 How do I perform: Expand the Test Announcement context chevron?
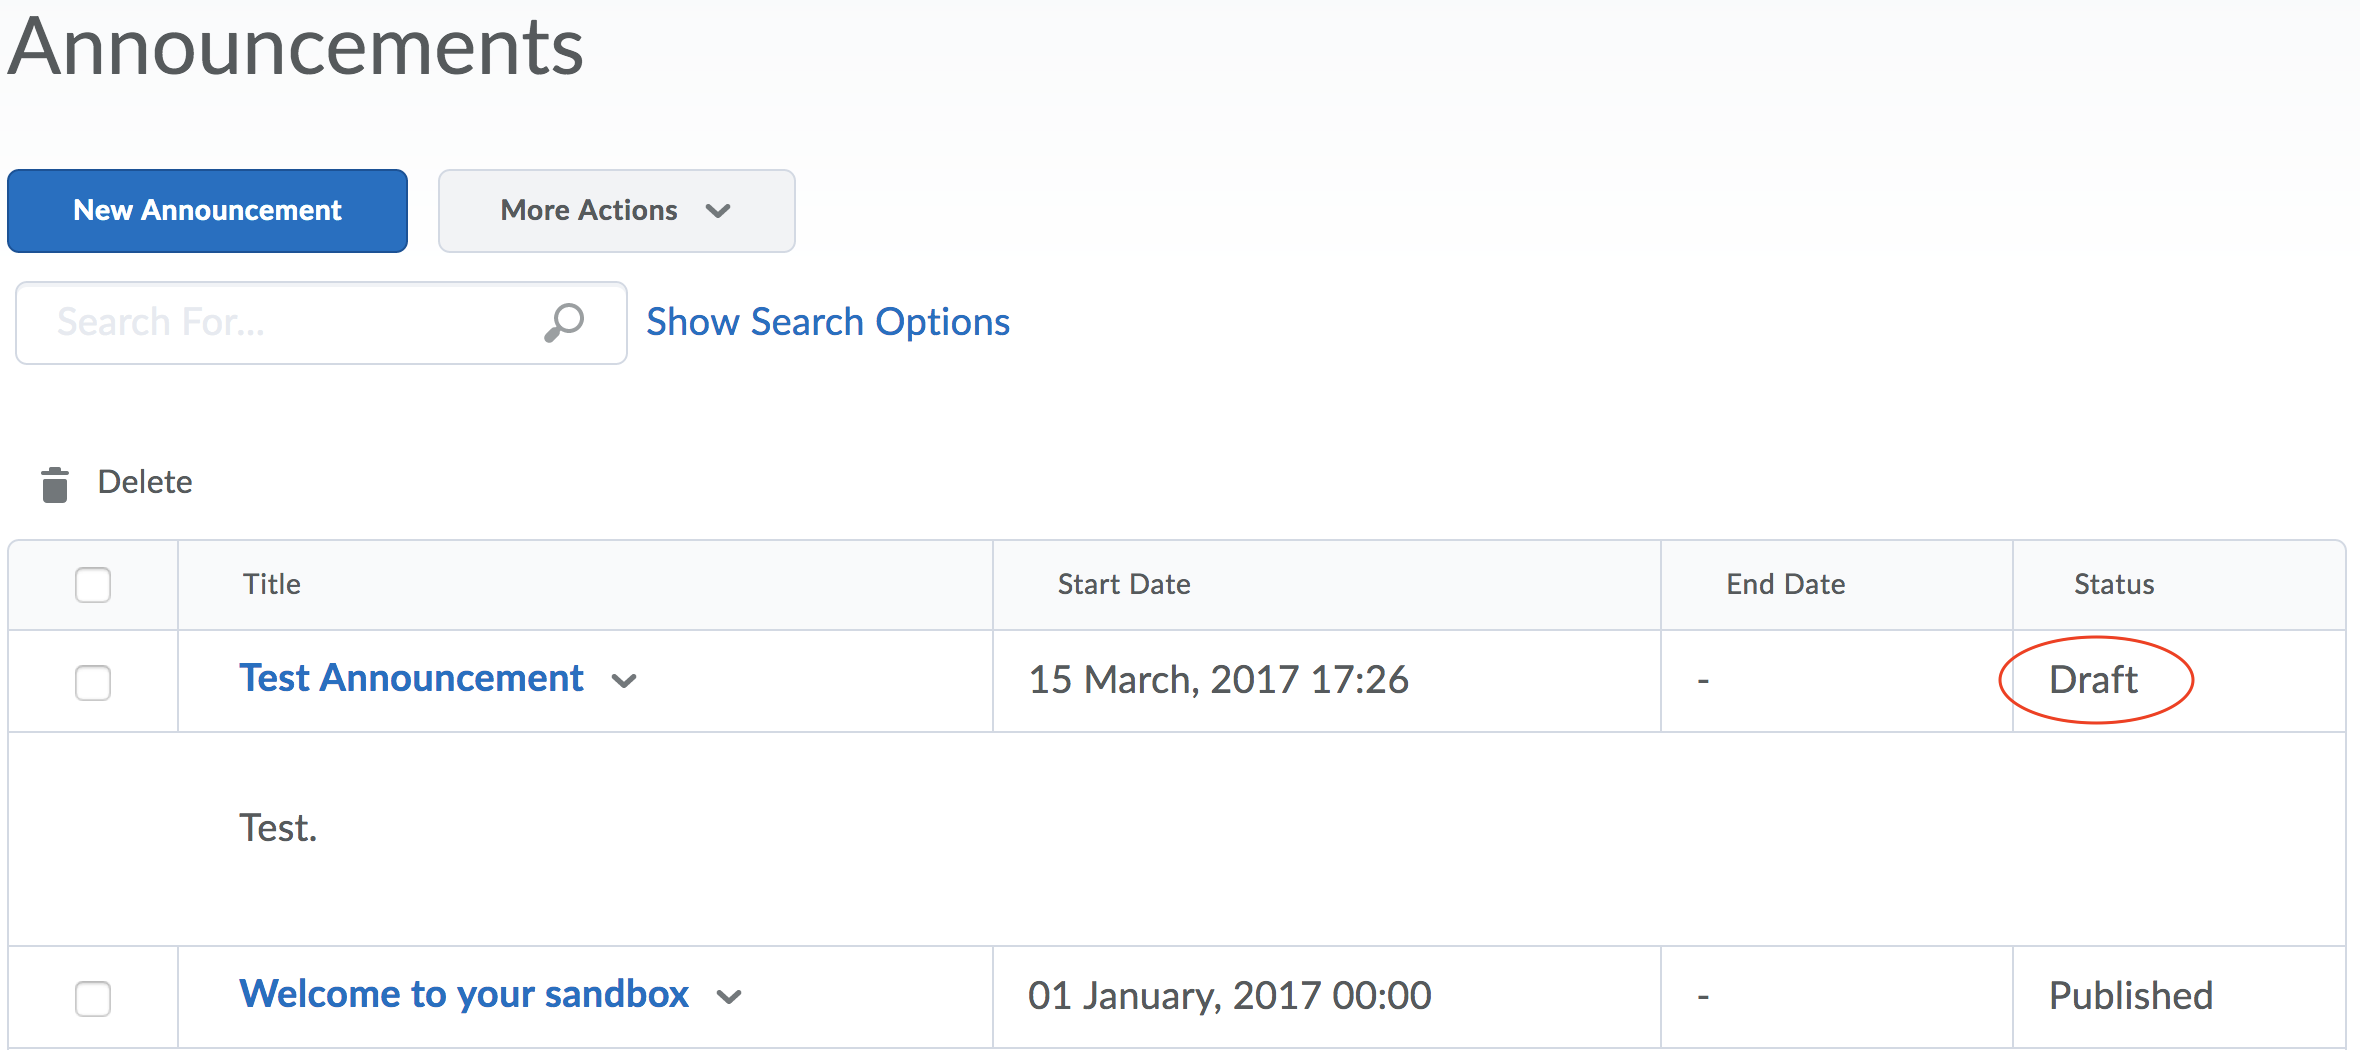point(625,682)
